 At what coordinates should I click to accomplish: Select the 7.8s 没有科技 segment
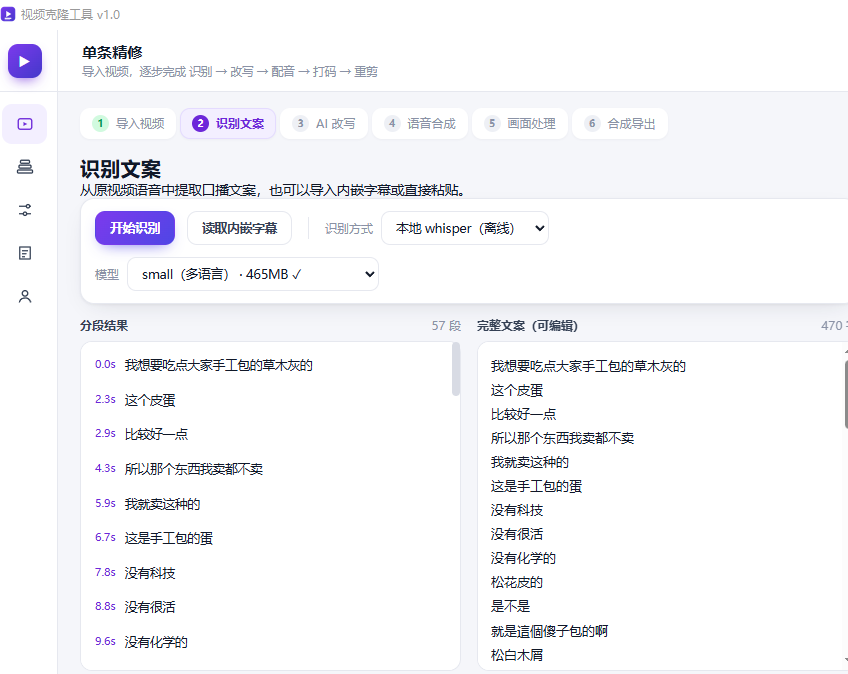[x=269, y=573]
